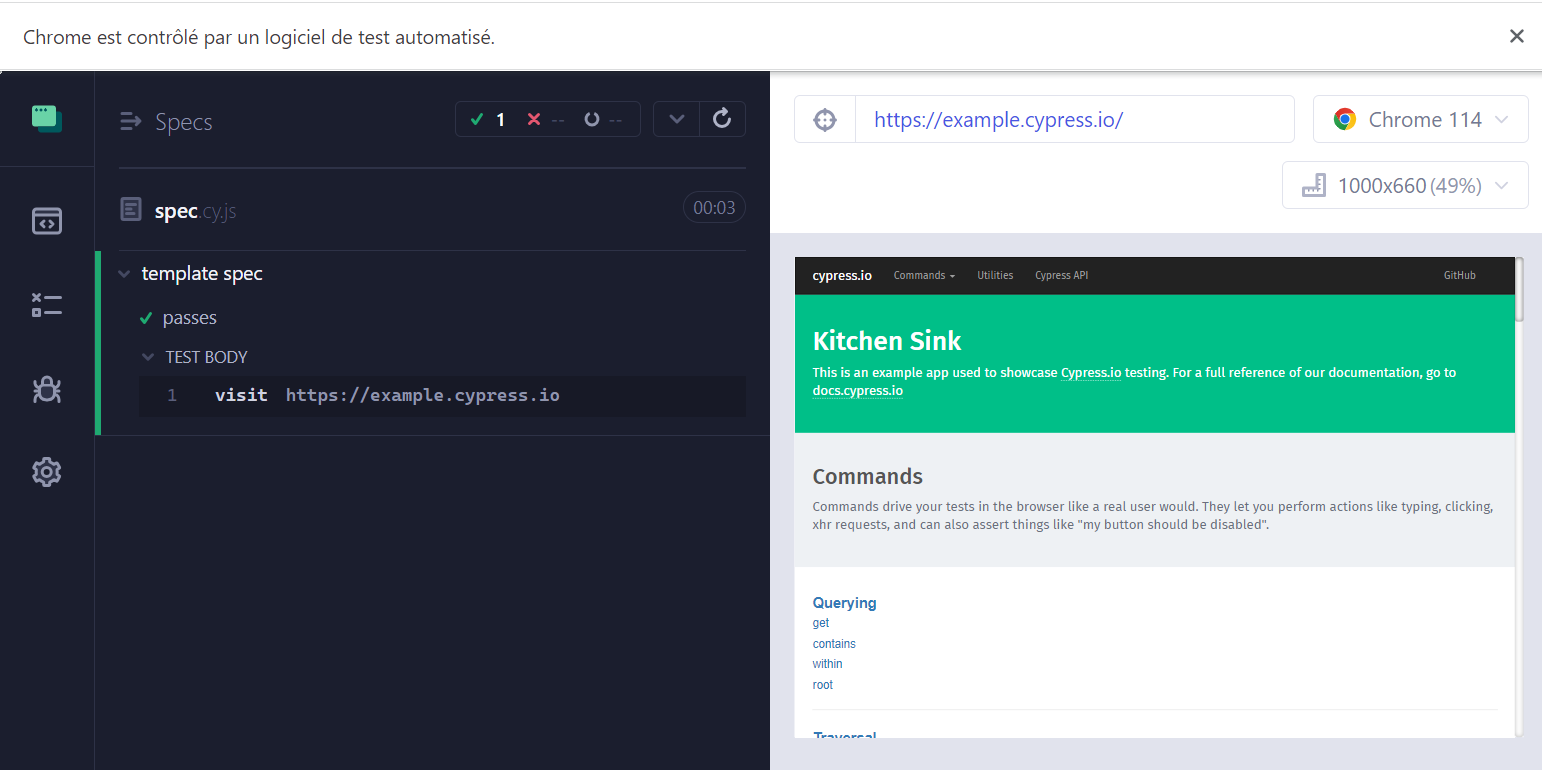
Task: Click the root command link
Action: coord(822,685)
